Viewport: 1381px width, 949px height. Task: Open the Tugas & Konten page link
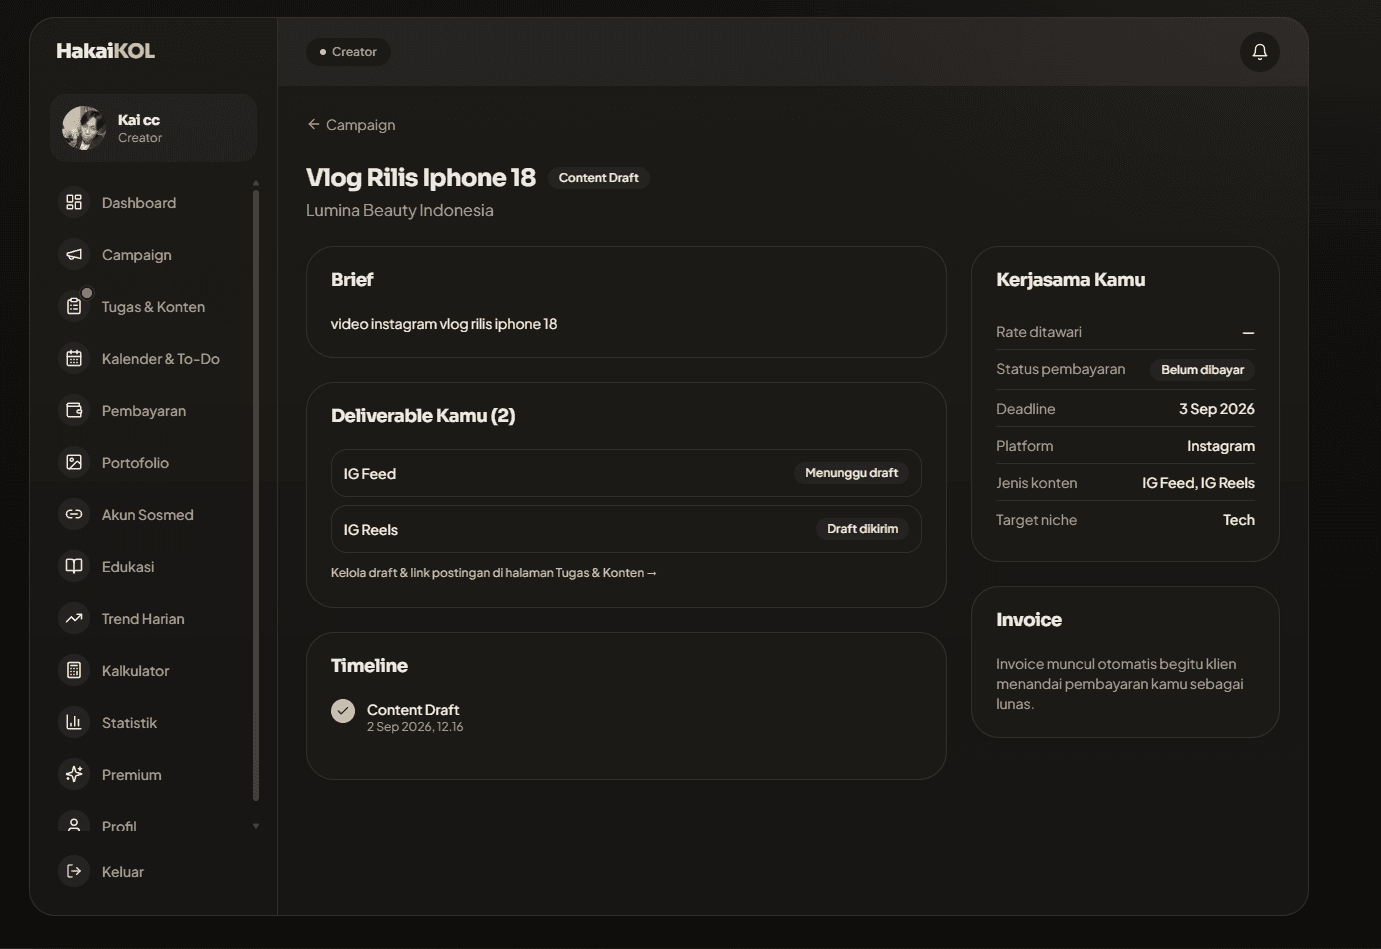pos(494,573)
